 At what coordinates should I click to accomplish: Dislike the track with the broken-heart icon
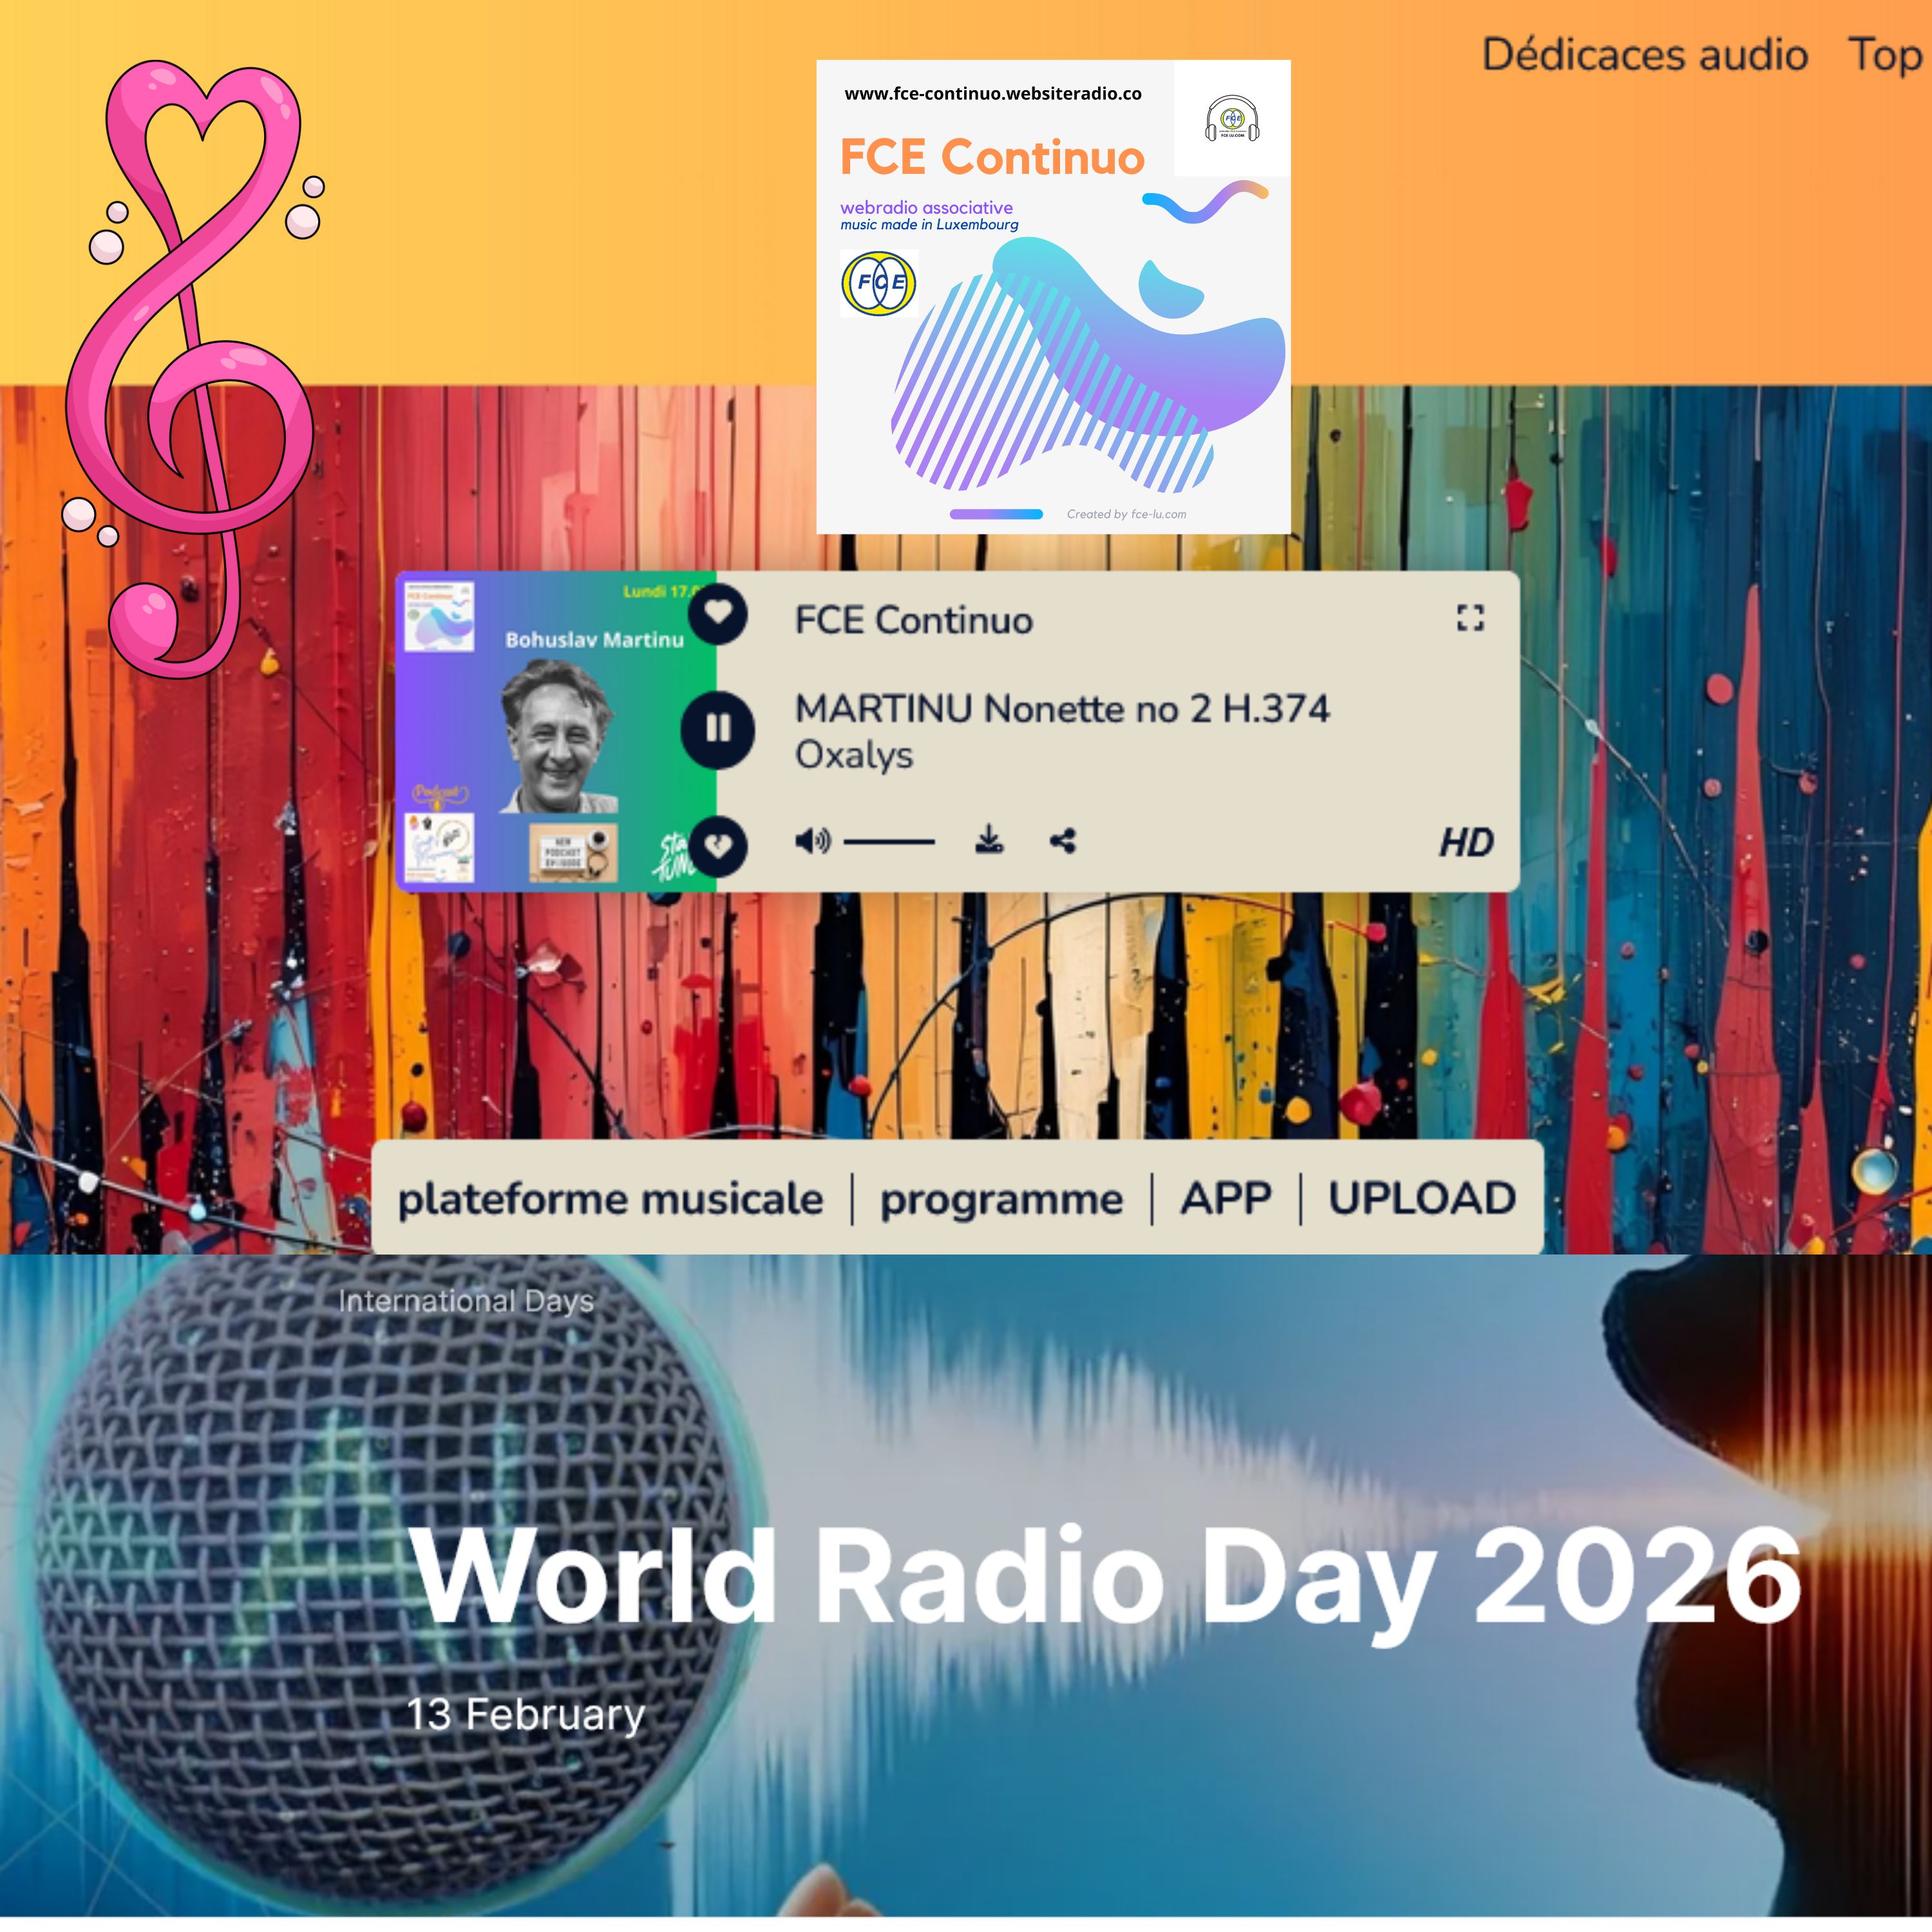point(718,846)
